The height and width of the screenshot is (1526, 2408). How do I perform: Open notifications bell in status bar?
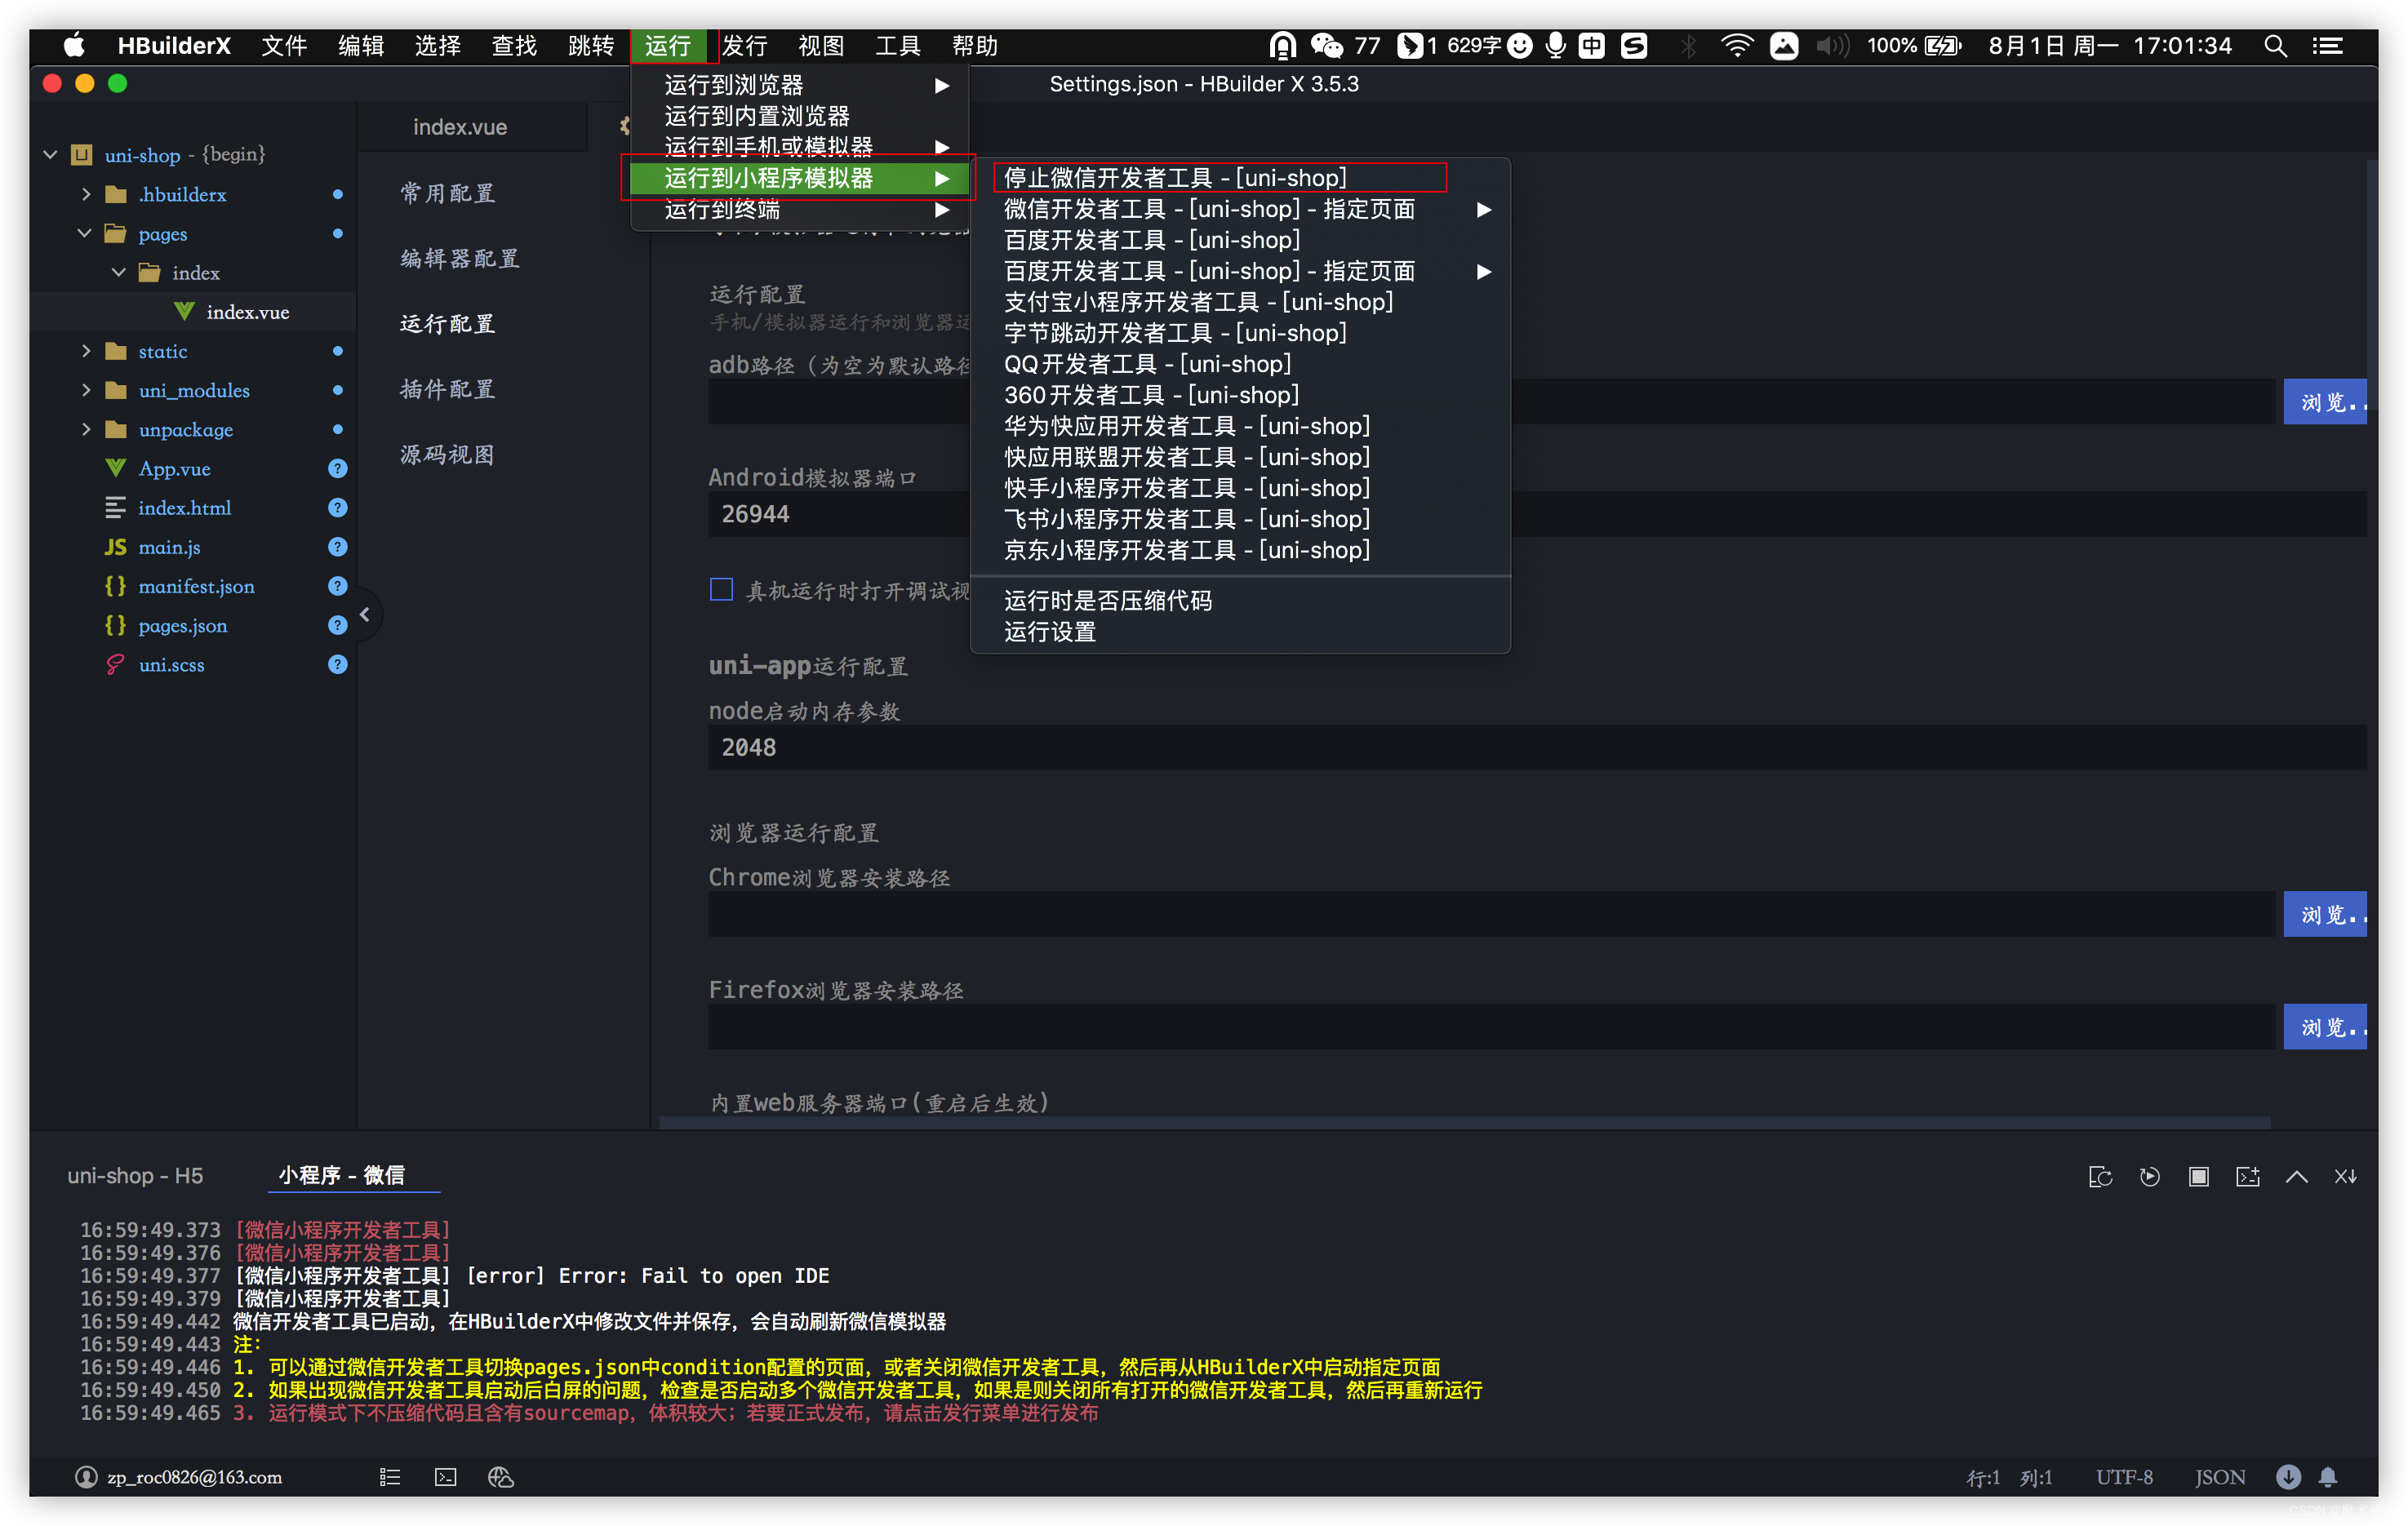(2328, 1477)
